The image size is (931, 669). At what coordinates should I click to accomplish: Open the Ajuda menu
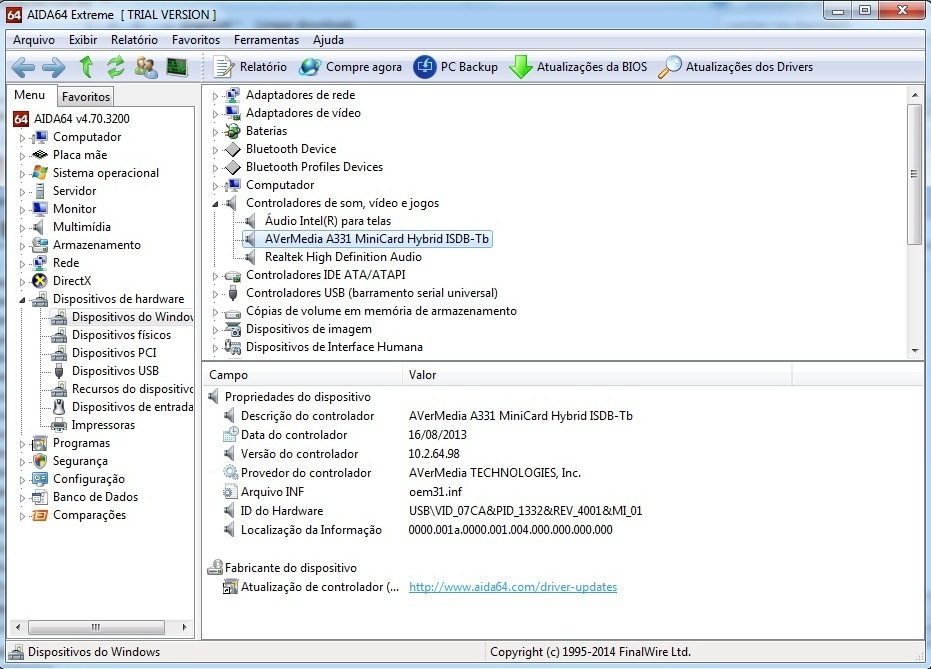click(328, 40)
